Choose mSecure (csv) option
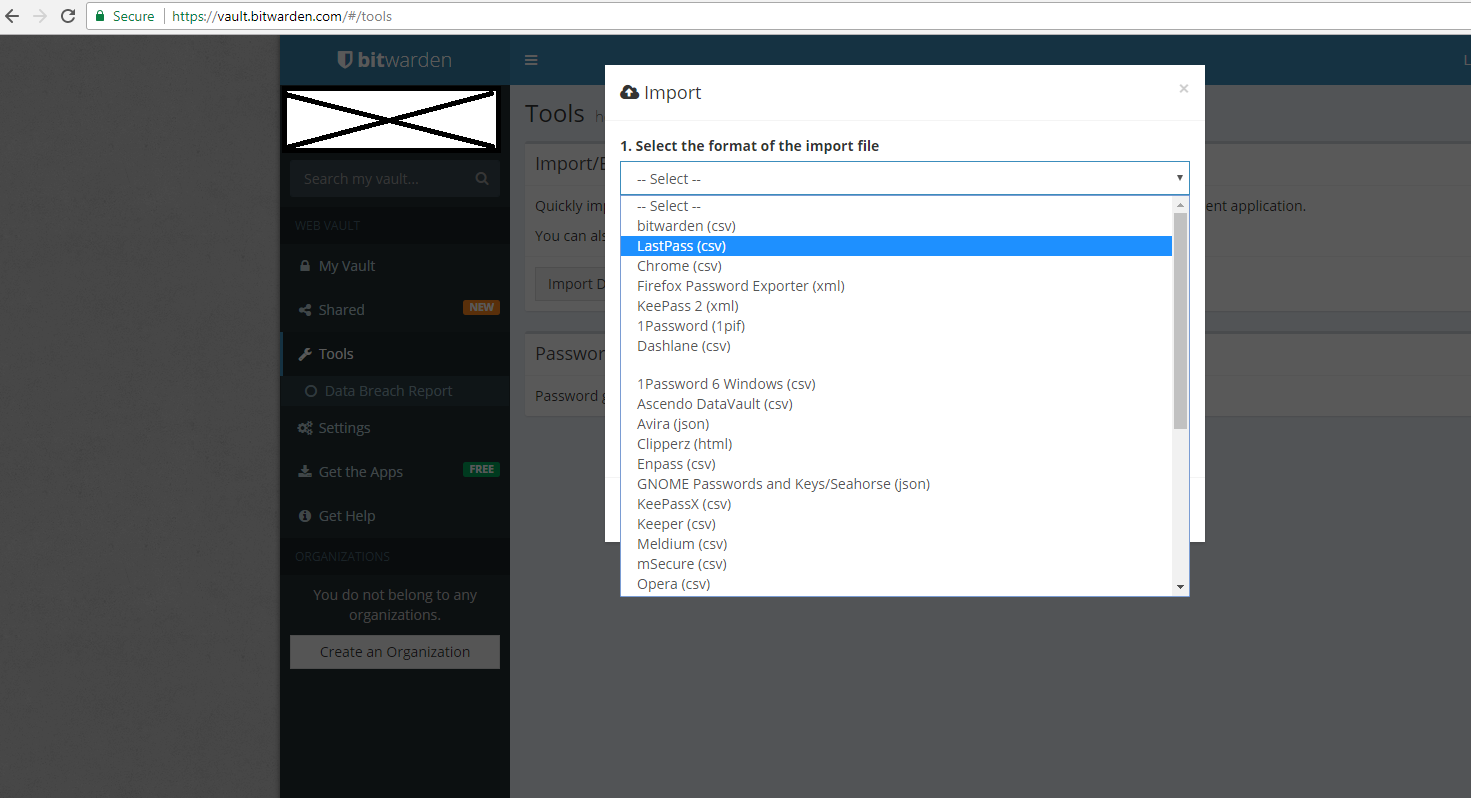1471x798 pixels. pos(896,564)
